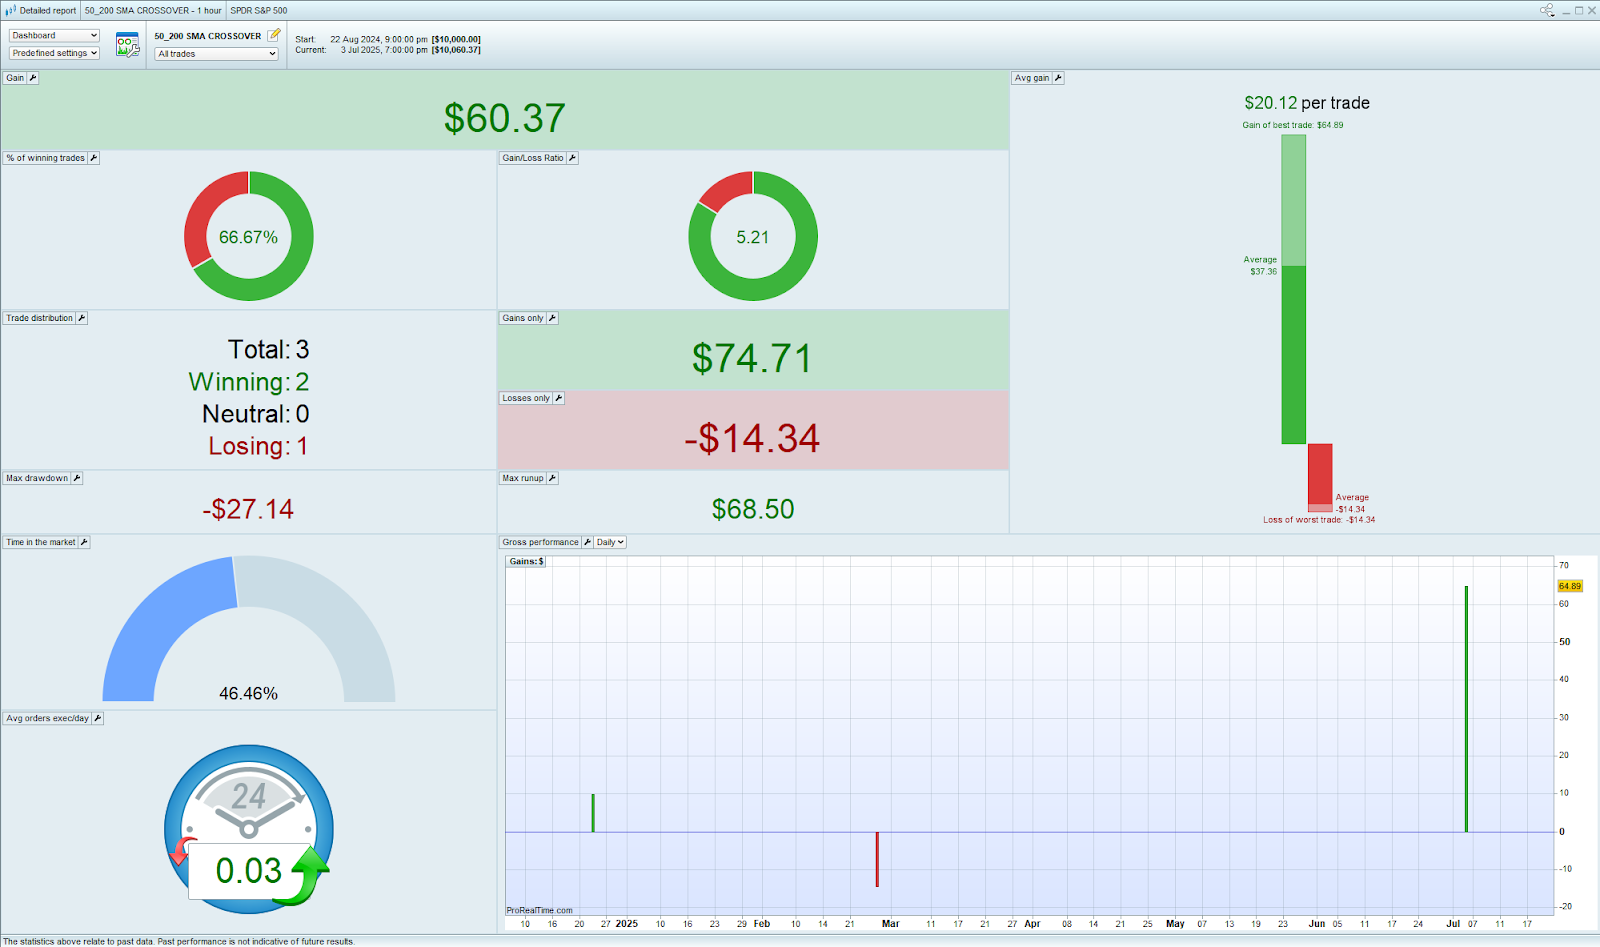The height and width of the screenshot is (947, 1600).
Task: Open Time in the market settings wrench
Action: pyautogui.click(x=84, y=542)
